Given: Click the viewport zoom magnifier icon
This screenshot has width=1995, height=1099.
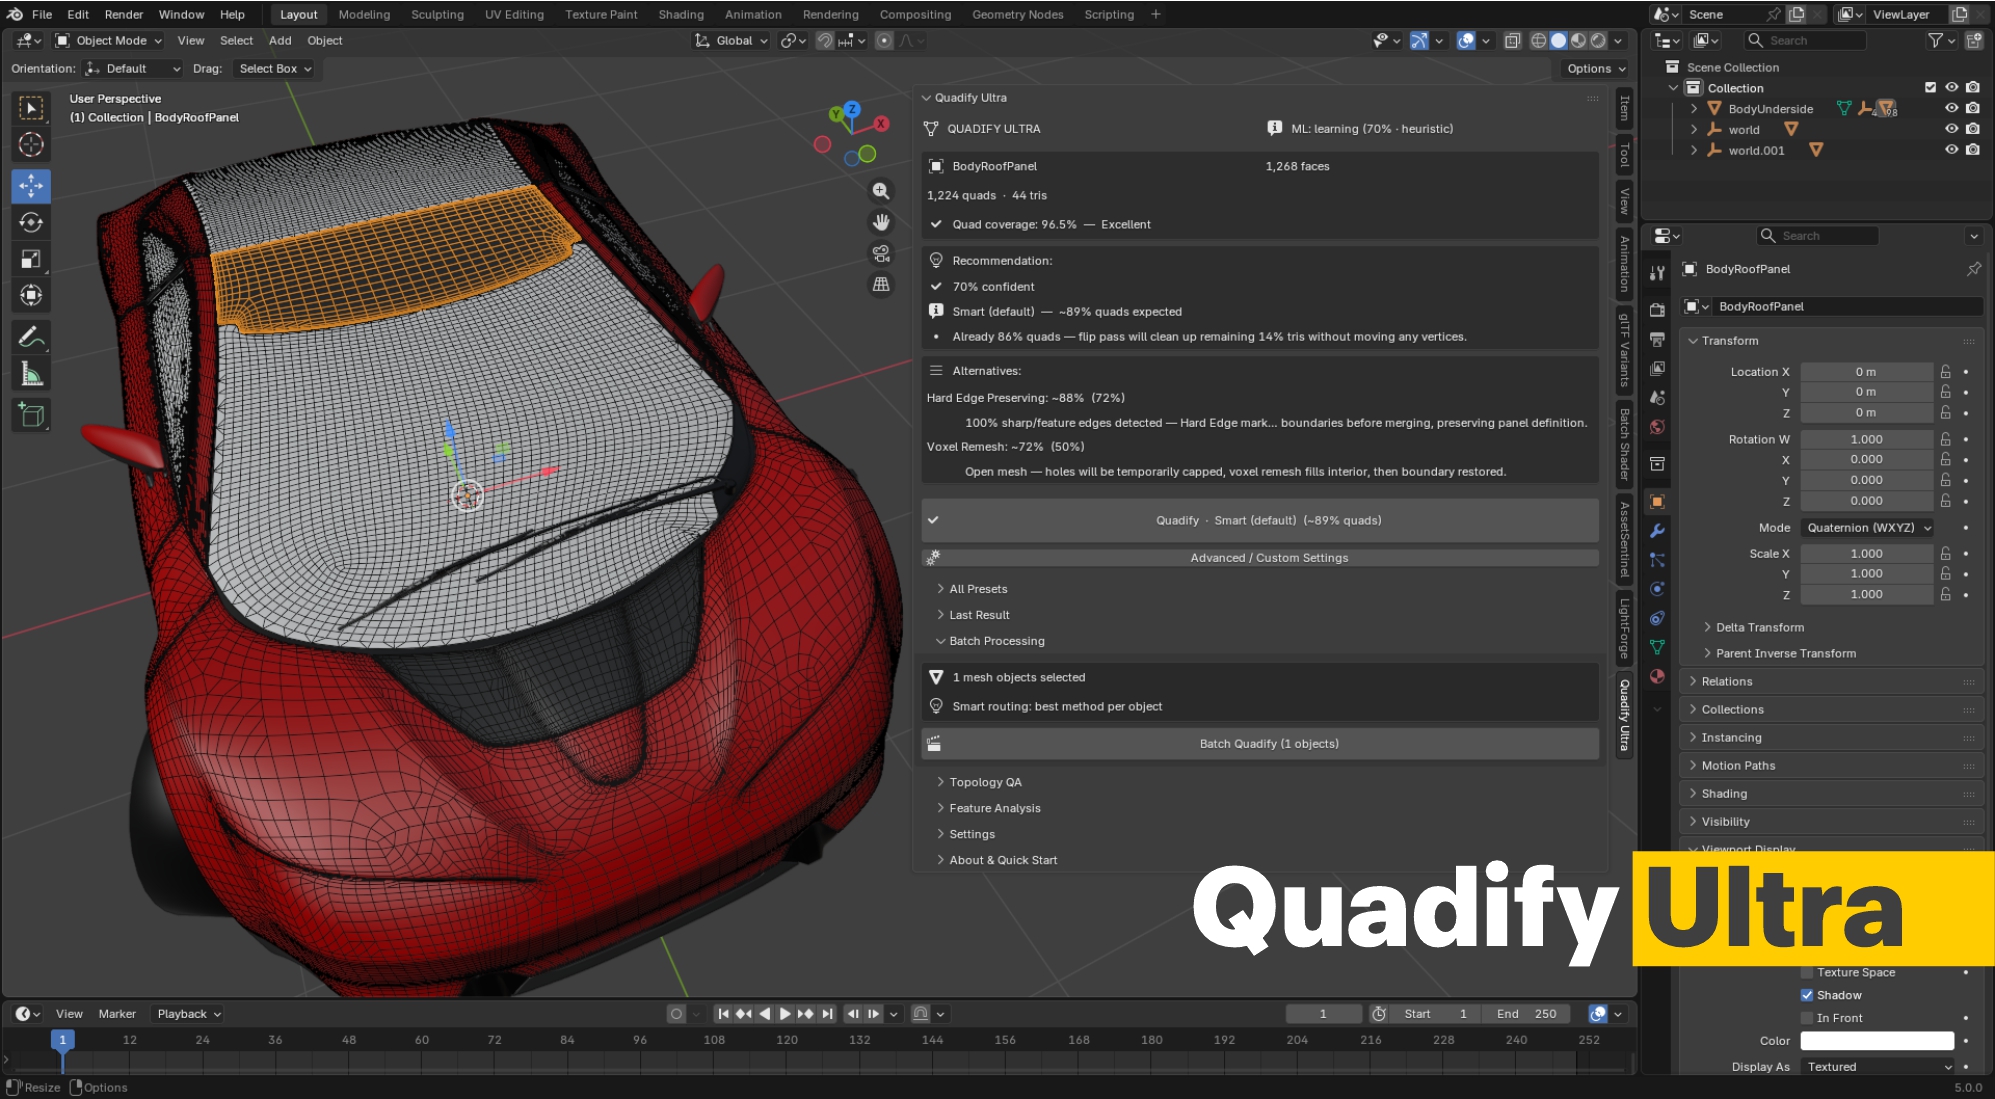Looking at the screenshot, I should point(881,191).
